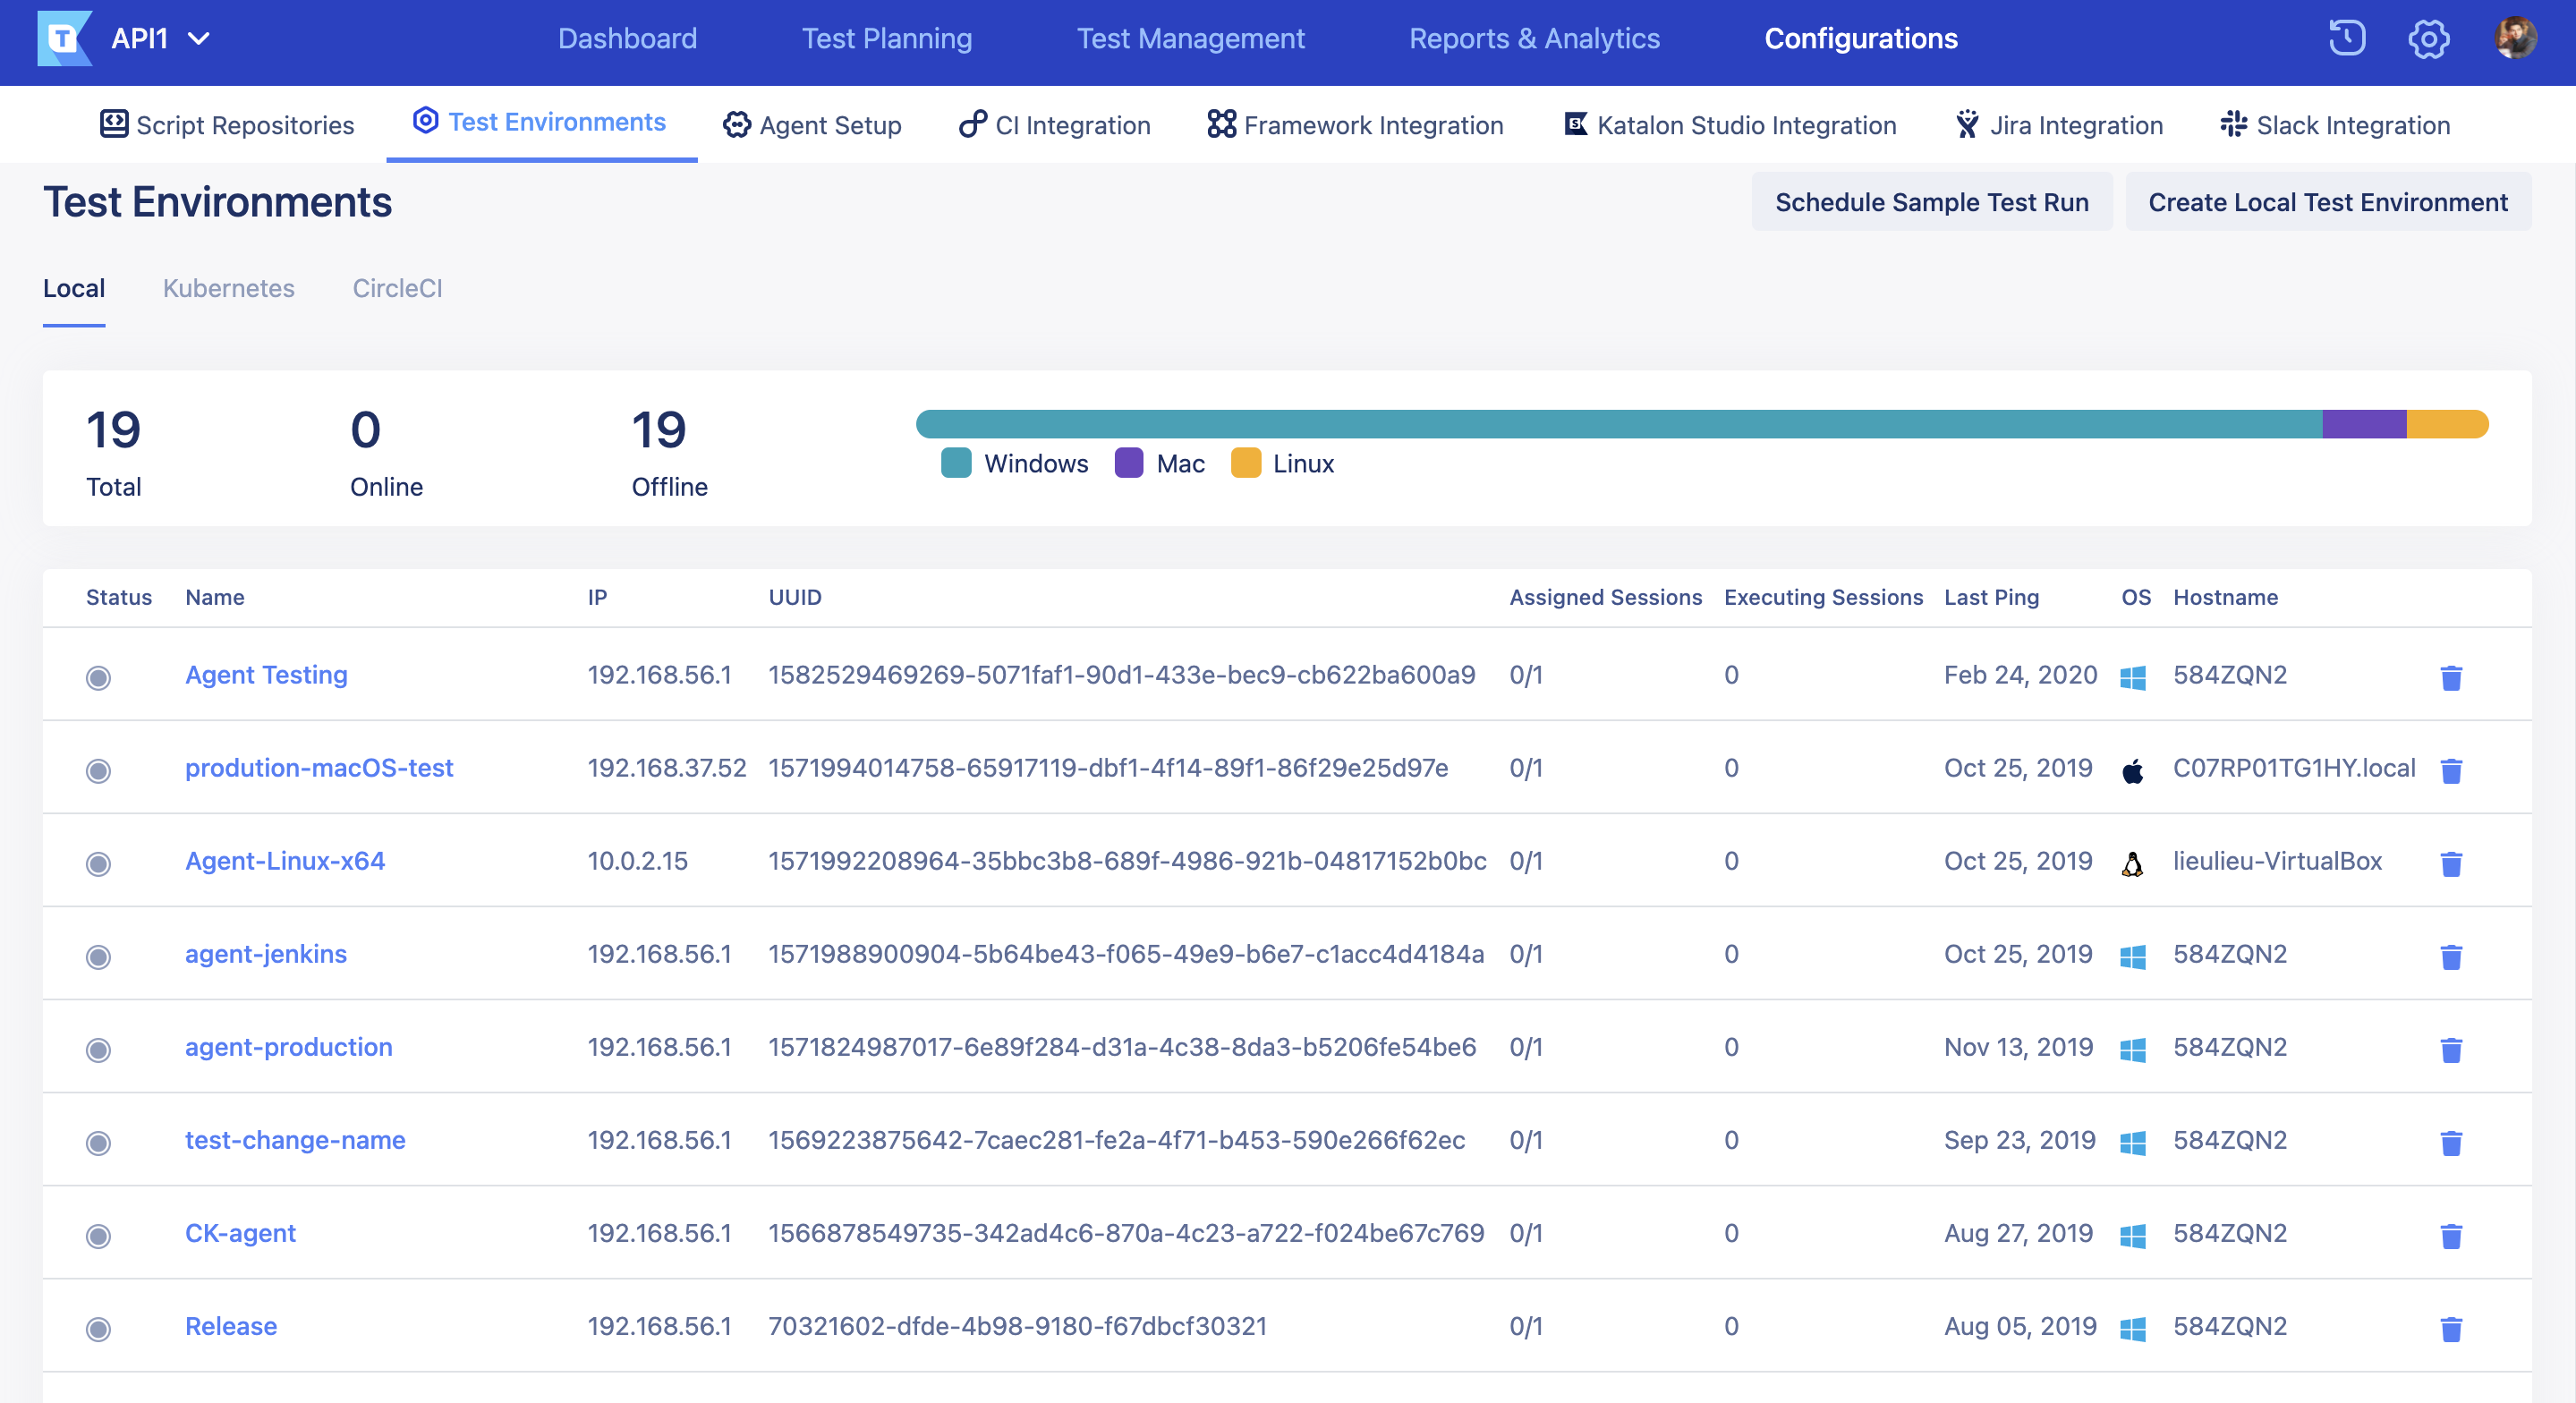Screen dimensions: 2576x1403
Task: Delete the Agent Testing environment
Action: (x=2450, y=677)
